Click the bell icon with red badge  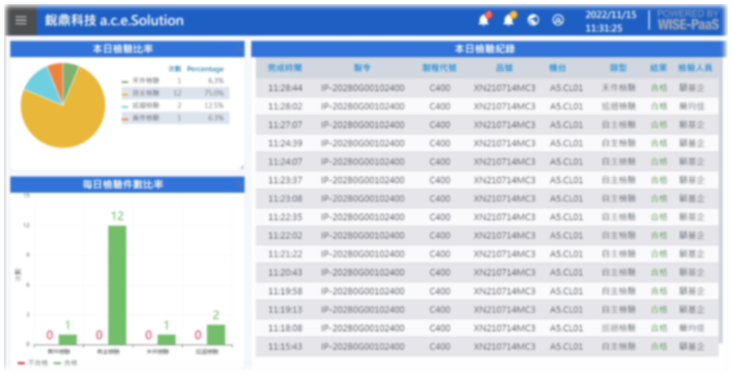pos(484,20)
